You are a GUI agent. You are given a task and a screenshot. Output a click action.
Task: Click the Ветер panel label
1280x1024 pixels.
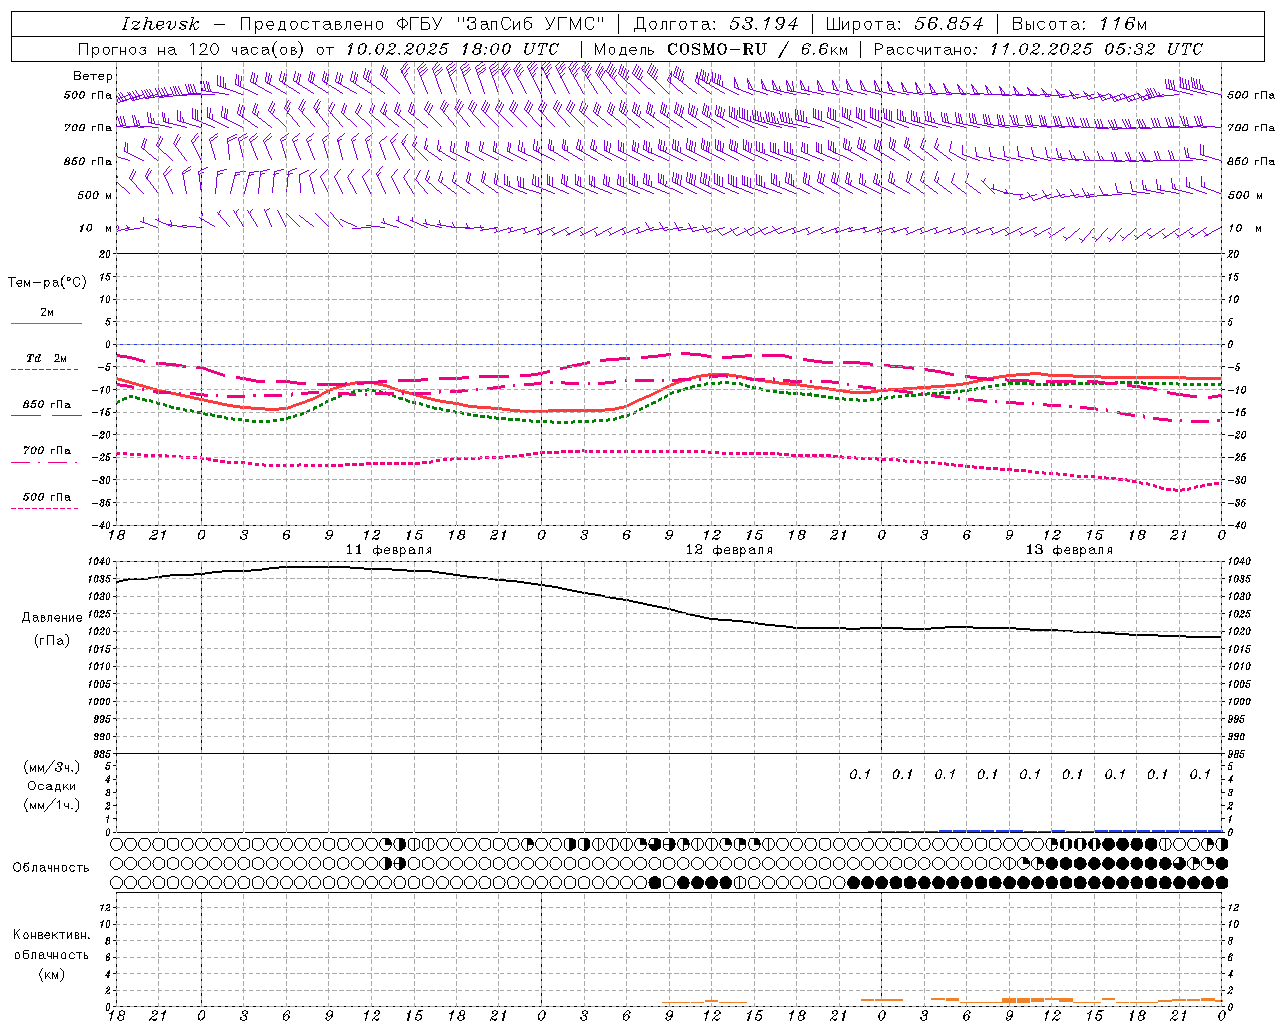tap(93, 76)
